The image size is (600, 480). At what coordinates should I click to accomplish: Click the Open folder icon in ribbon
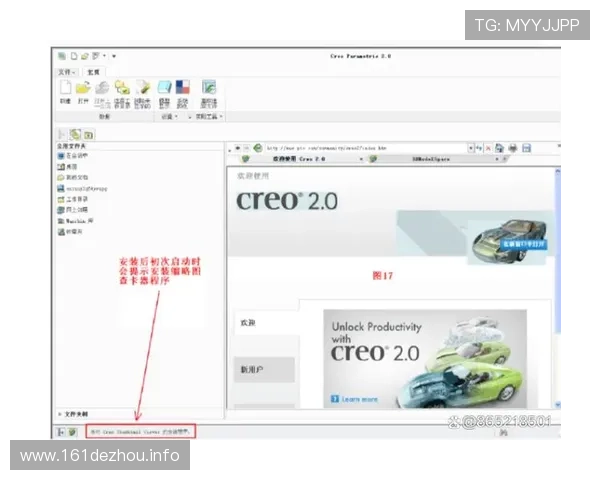tap(83, 90)
